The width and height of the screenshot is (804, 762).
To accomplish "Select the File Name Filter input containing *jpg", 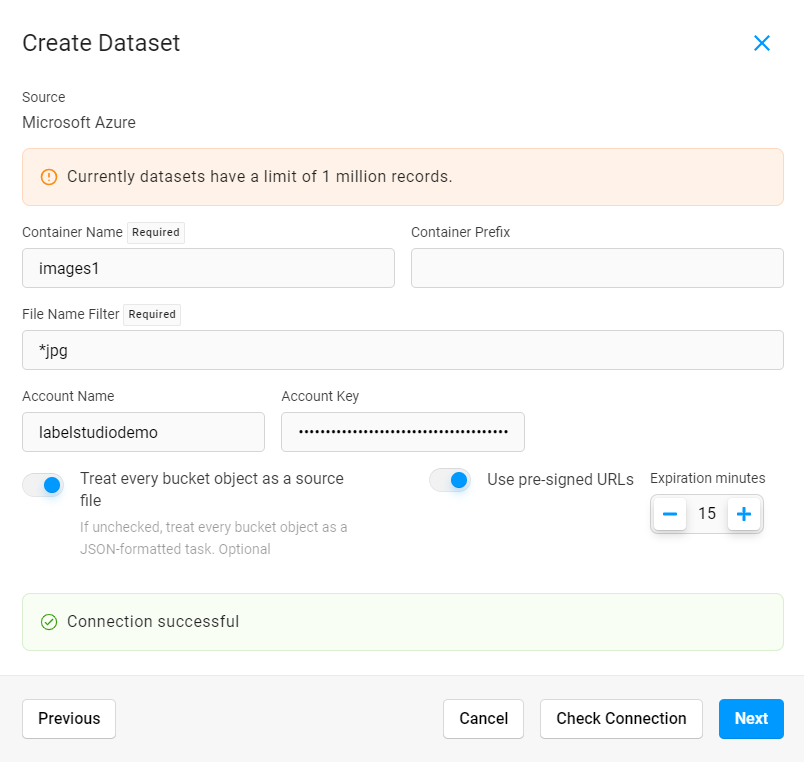I will point(402,350).
